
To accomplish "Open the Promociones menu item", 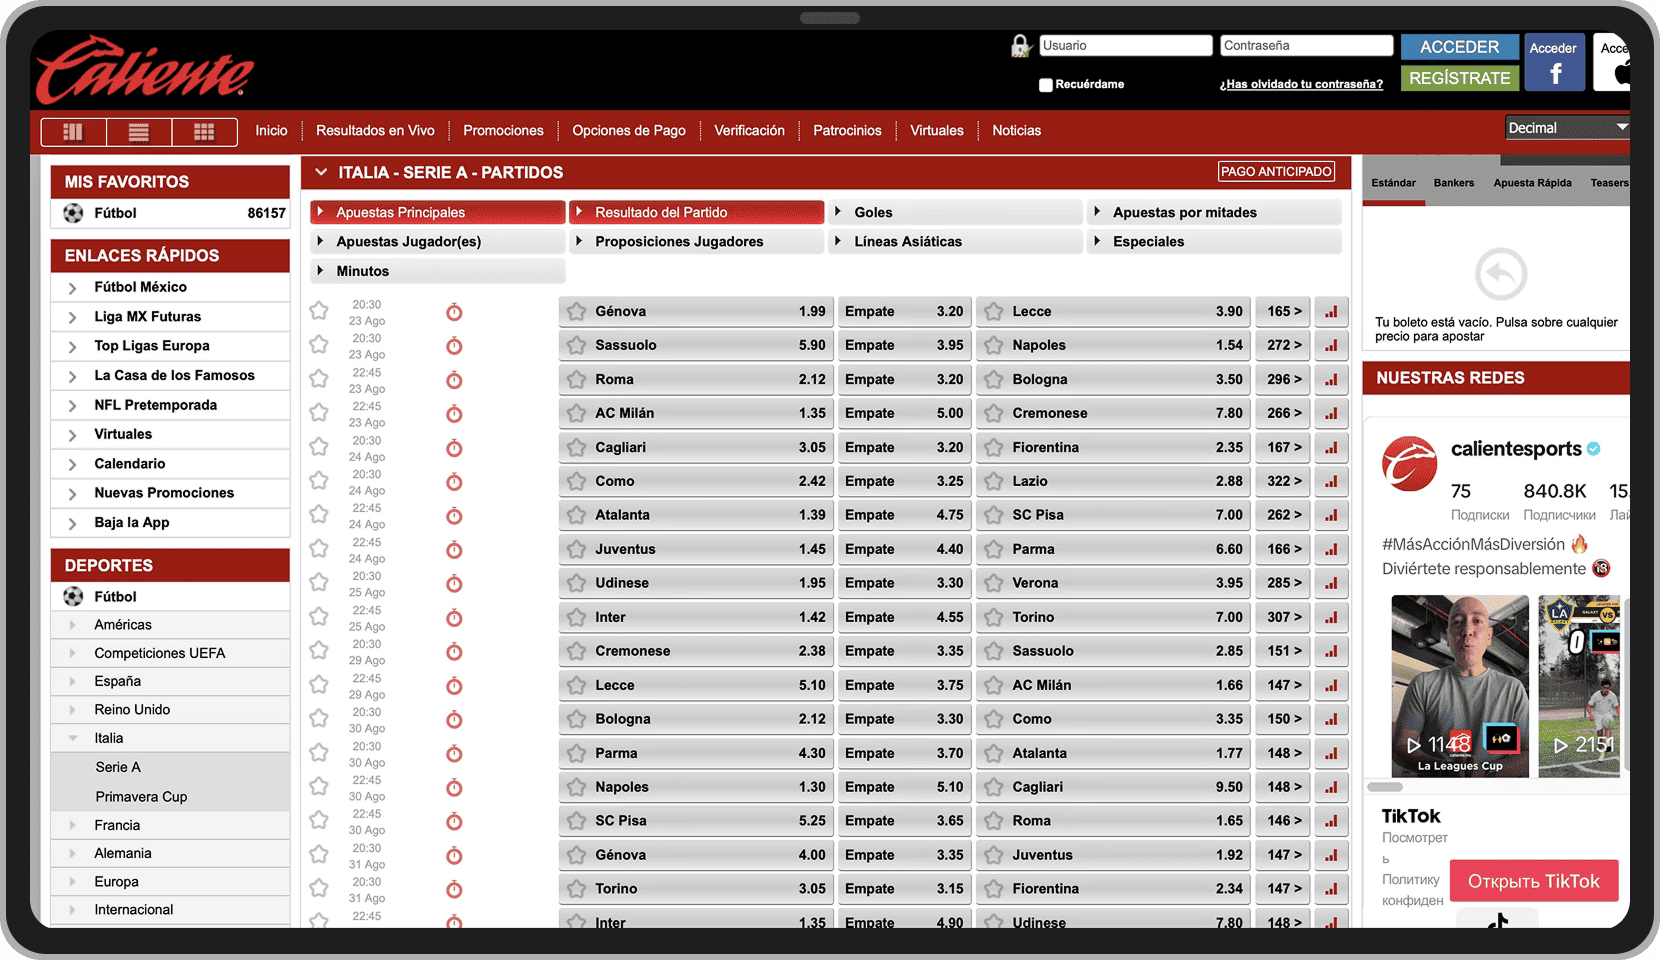I will (x=503, y=131).
